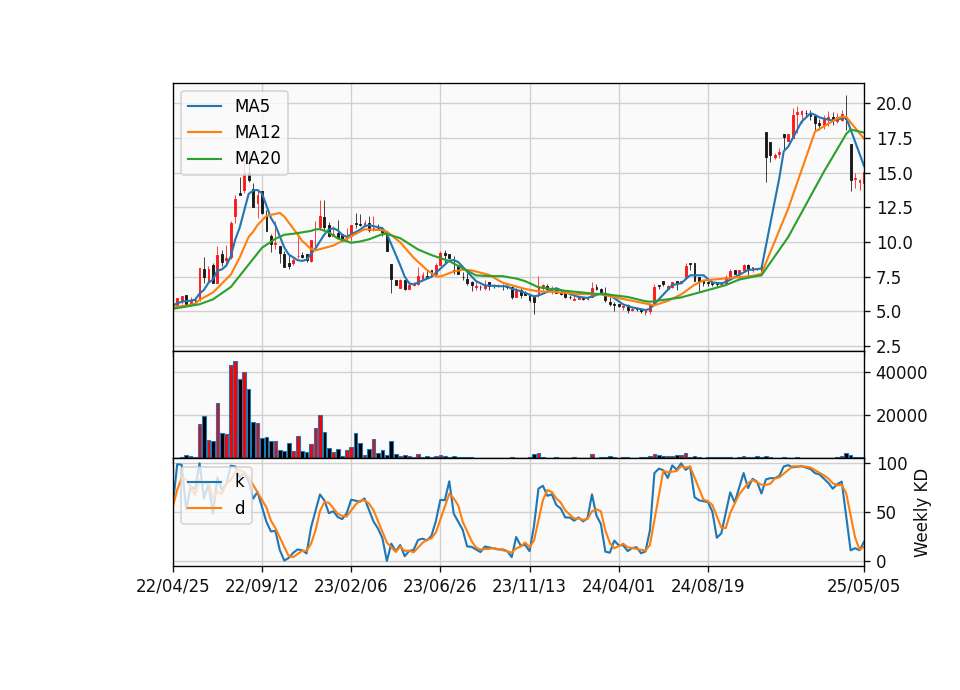Click the d legend label in KD panel
Image resolution: width=960 pixels, height=690 pixels.
pyautogui.click(x=239, y=507)
